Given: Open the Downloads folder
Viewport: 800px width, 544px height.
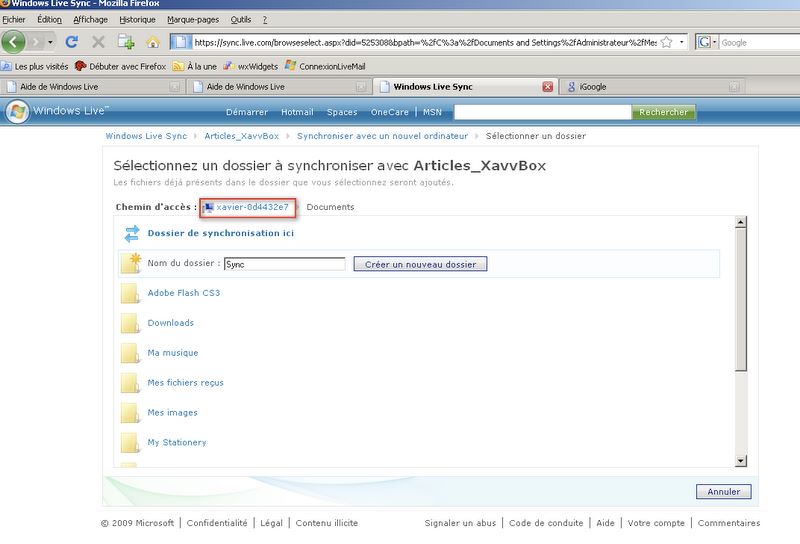Looking at the screenshot, I should (170, 323).
